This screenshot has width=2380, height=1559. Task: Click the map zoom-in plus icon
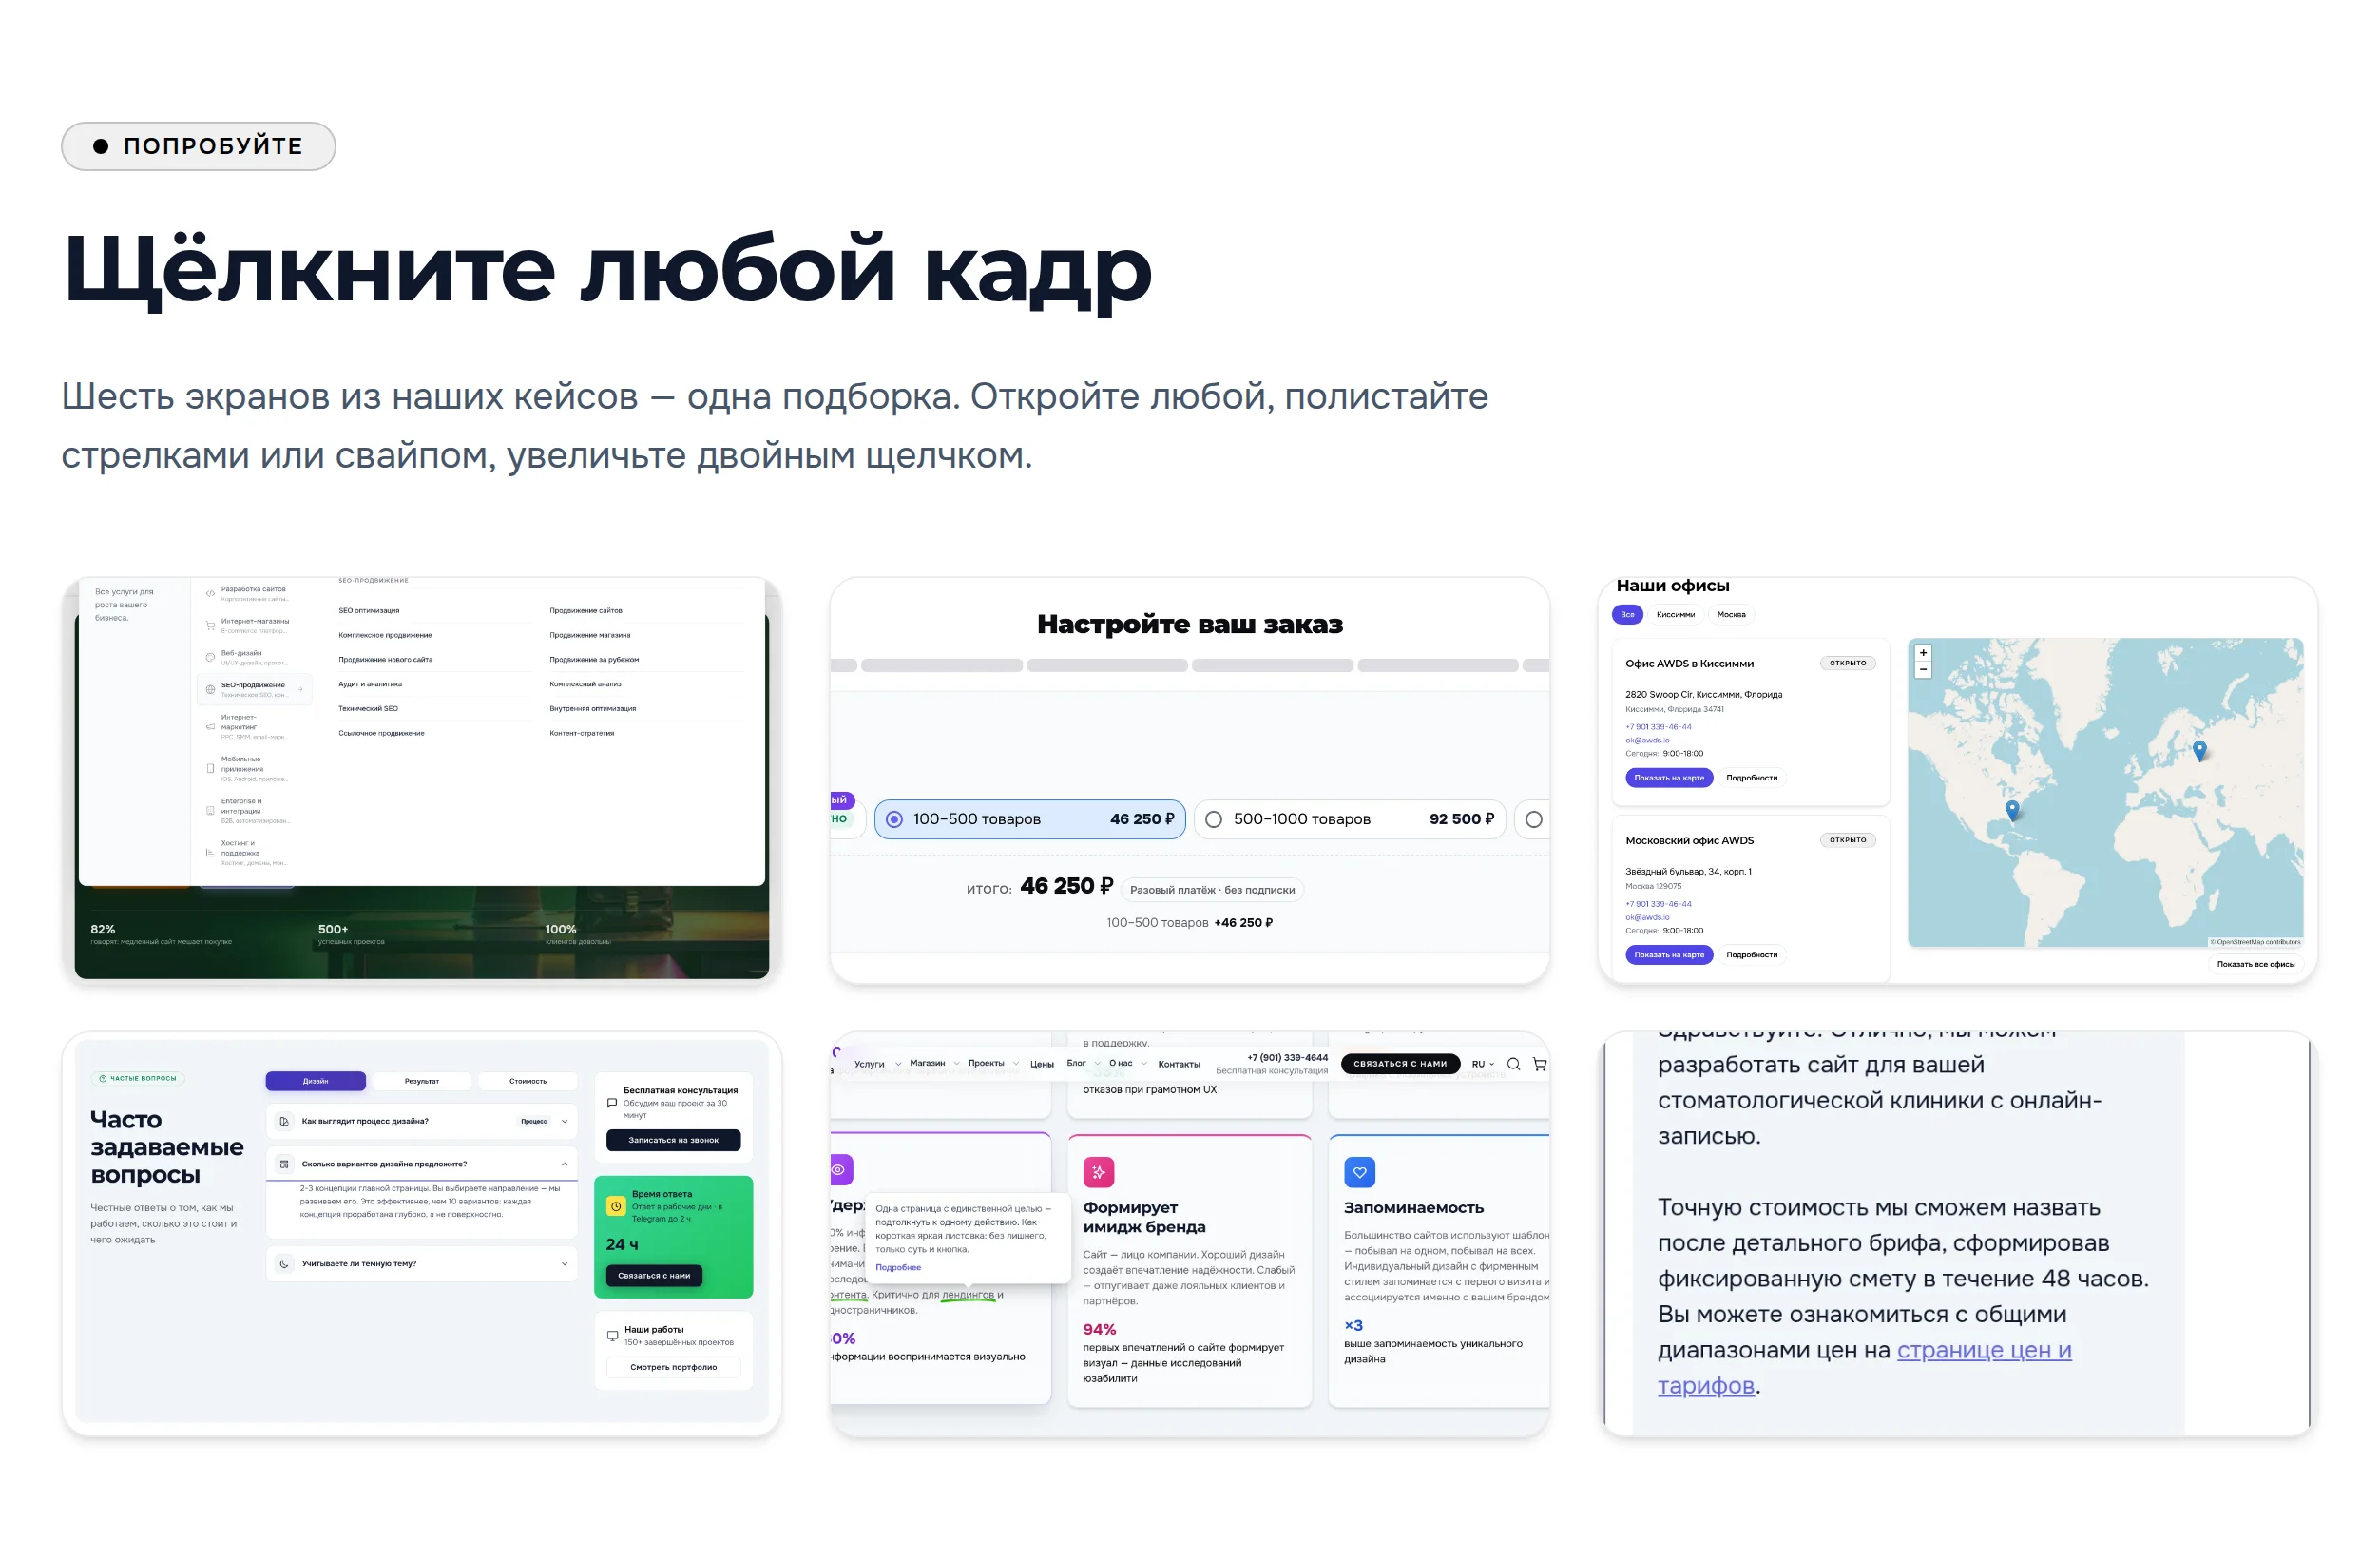coord(1922,652)
